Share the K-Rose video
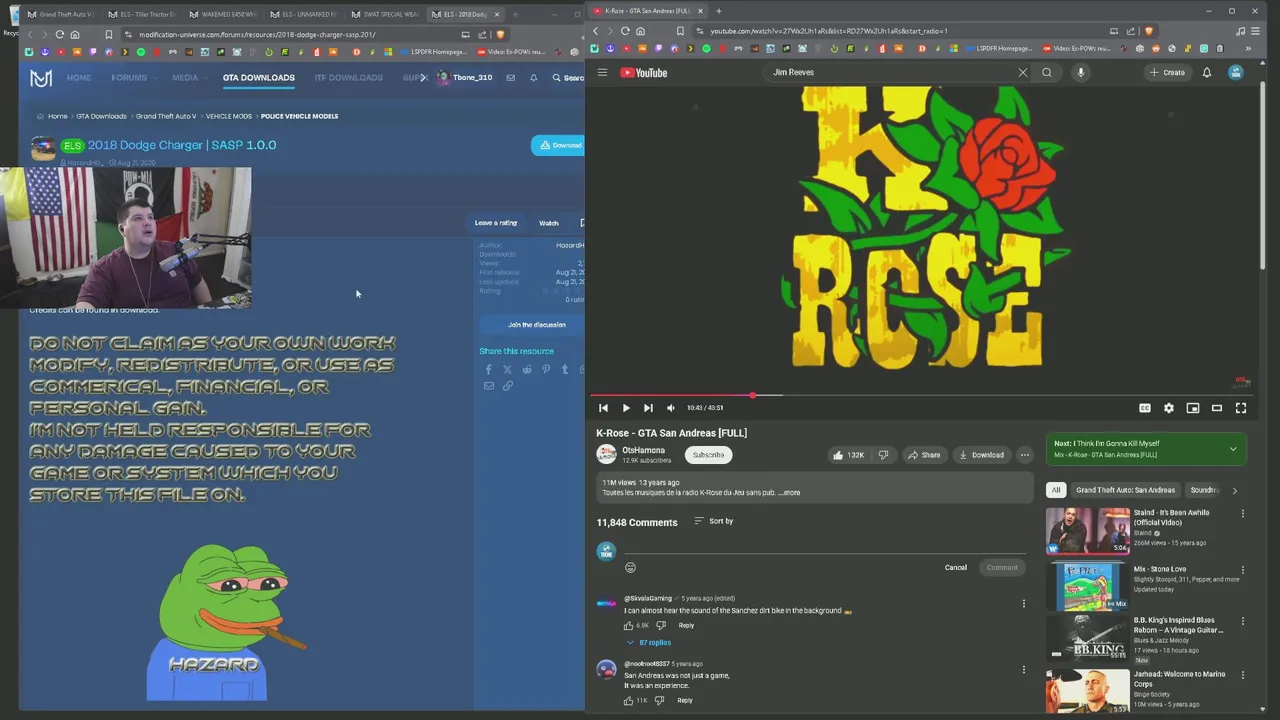1280x720 pixels. [x=924, y=455]
